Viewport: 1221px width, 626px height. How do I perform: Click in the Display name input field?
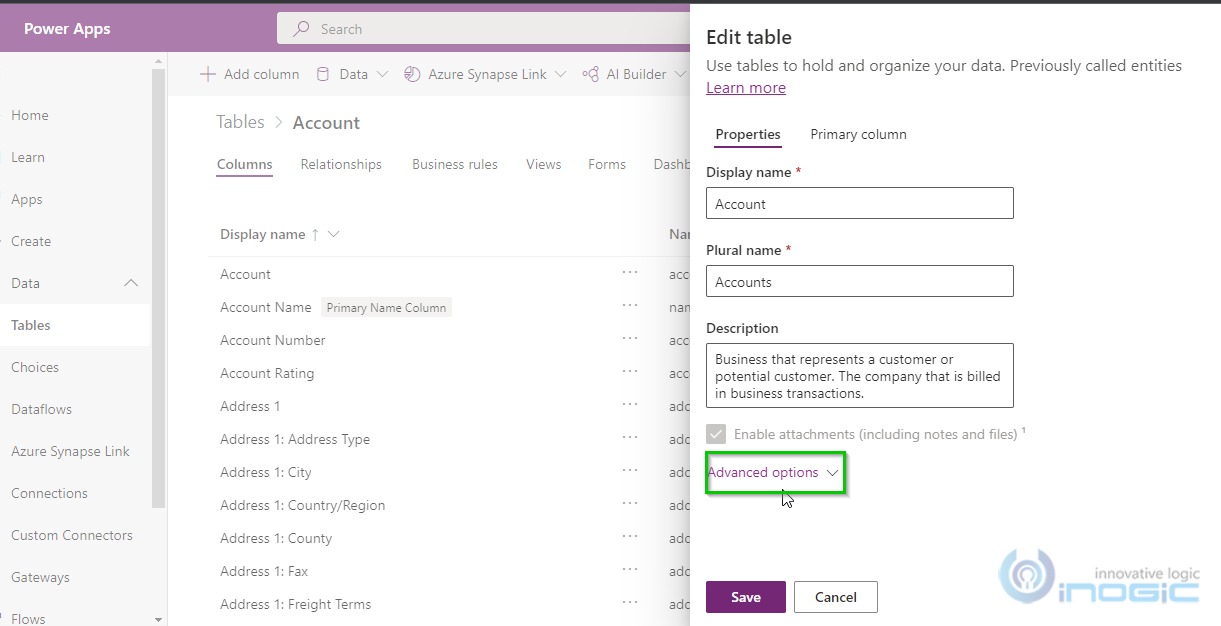pyautogui.click(x=860, y=203)
